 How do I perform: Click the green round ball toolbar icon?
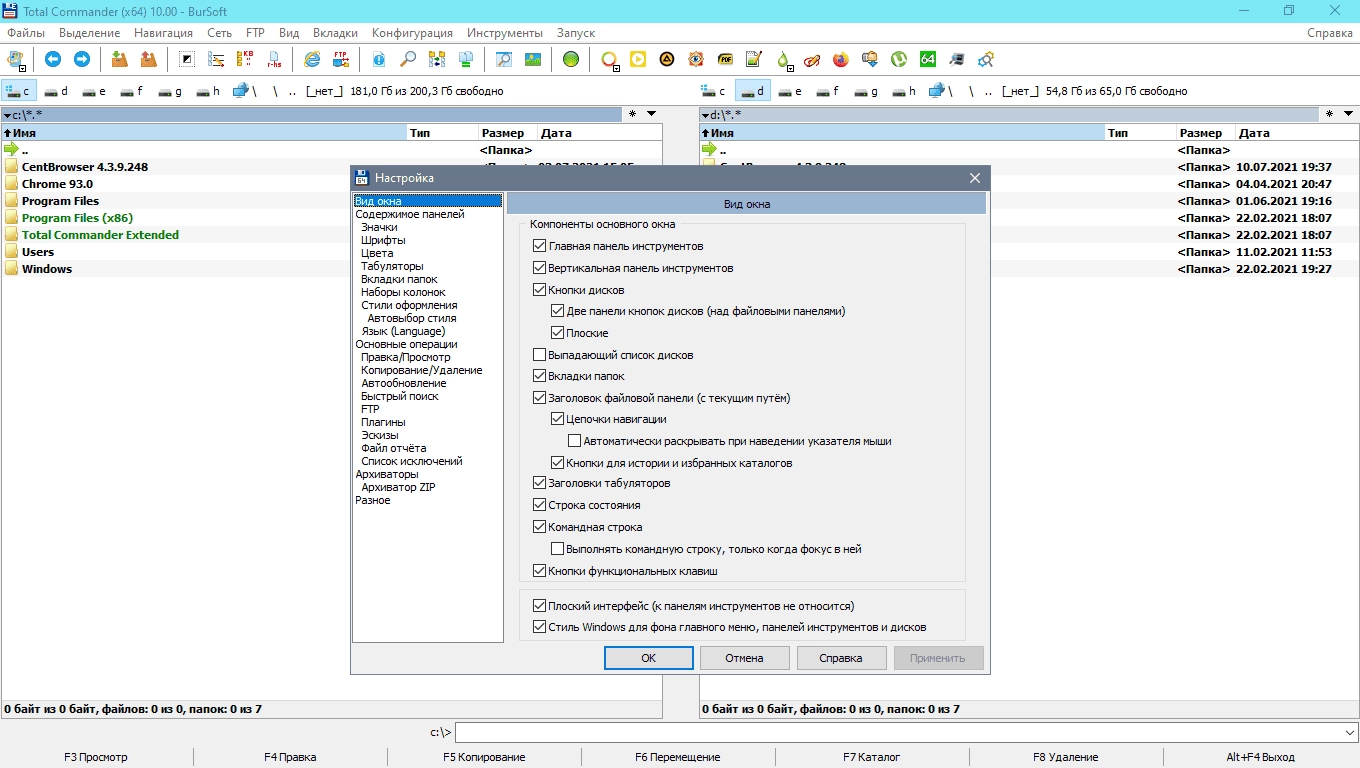tap(571, 59)
